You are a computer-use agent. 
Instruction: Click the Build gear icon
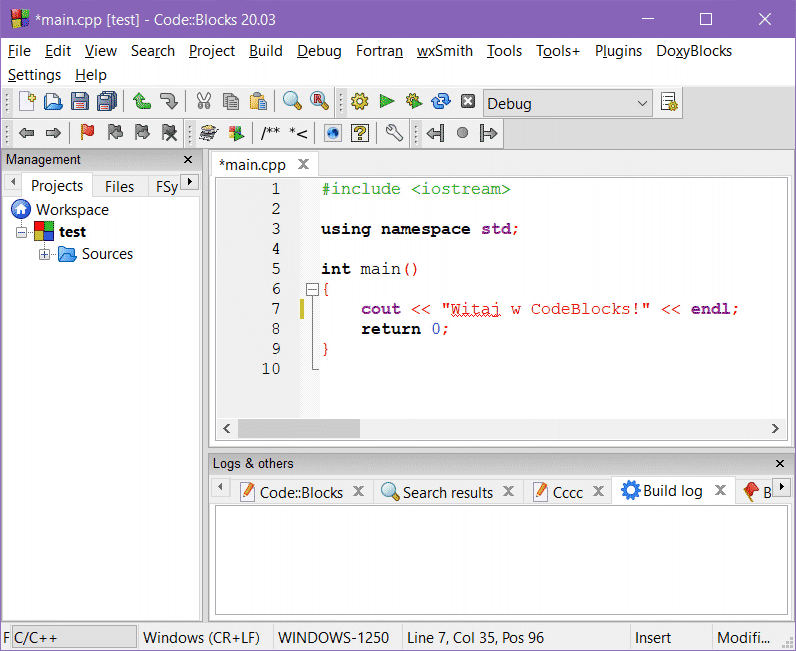[360, 101]
